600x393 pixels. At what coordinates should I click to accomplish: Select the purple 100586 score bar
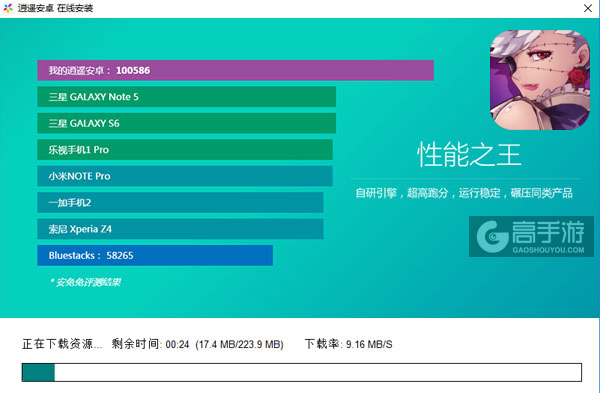point(235,70)
